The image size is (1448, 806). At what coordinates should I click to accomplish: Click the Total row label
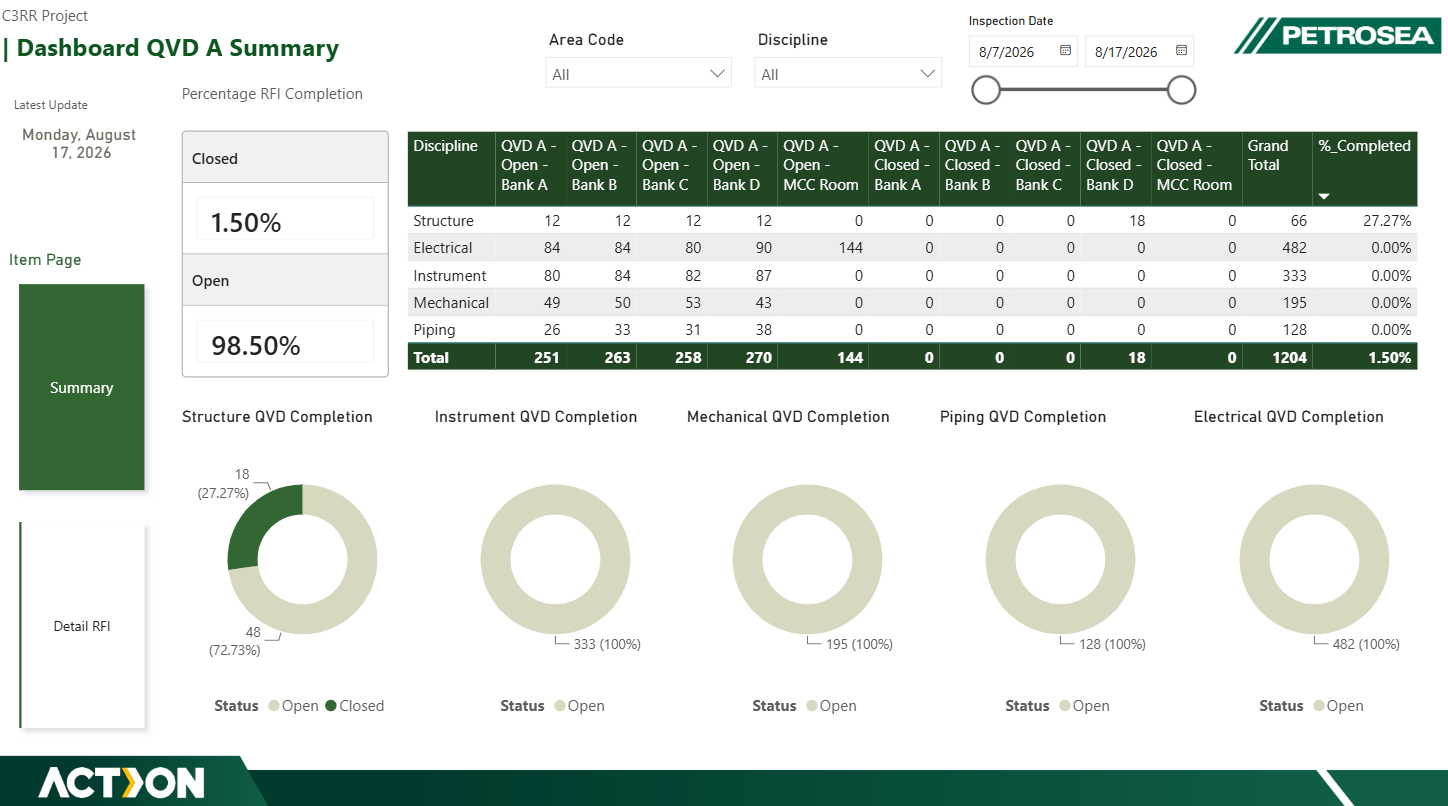(x=432, y=357)
